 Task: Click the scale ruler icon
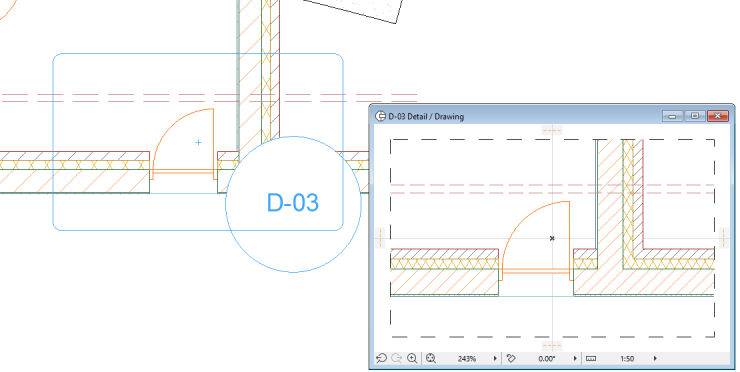(591, 358)
